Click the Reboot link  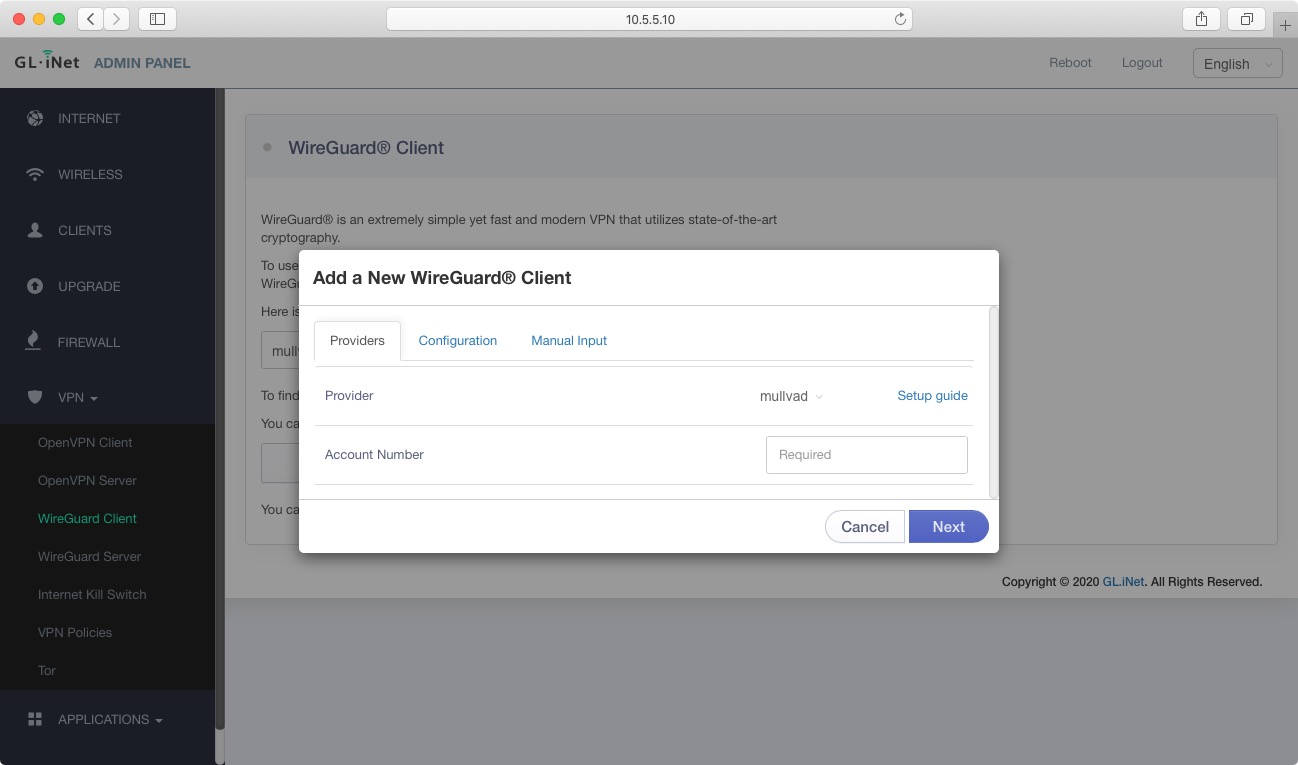[1070, 62]
